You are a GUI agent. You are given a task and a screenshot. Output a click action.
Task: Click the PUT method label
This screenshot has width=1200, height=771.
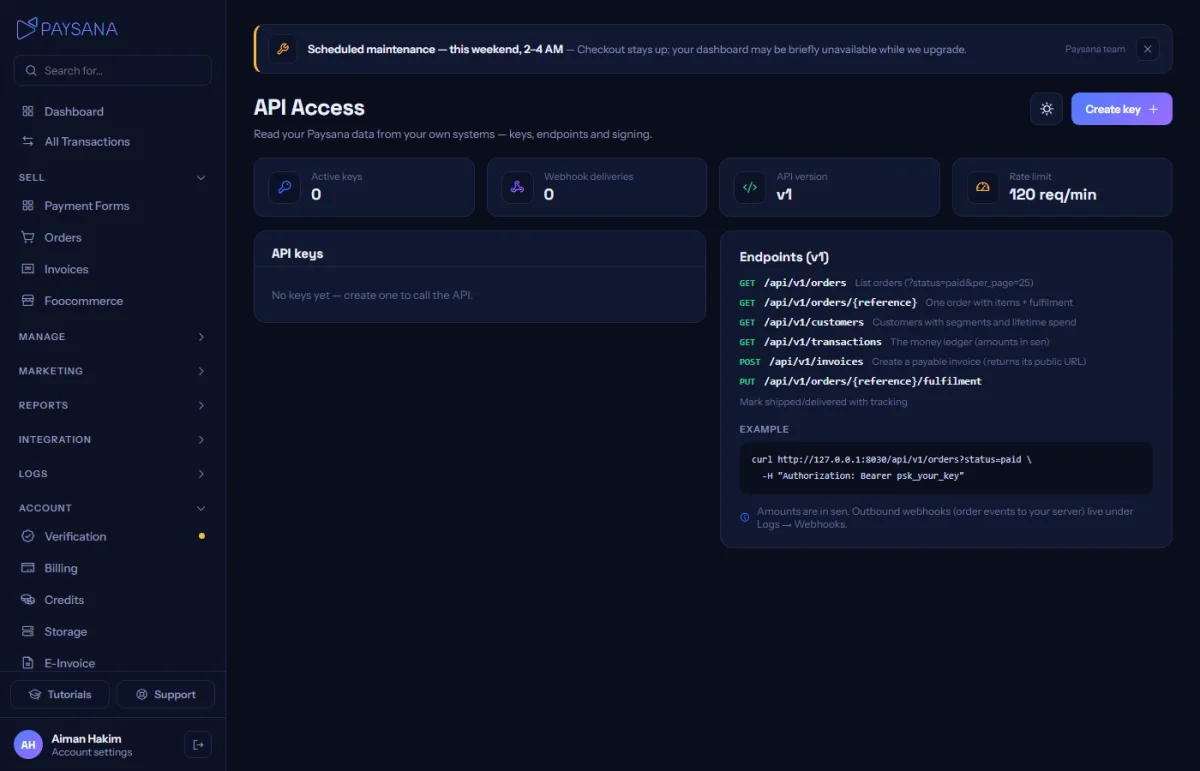point(747,381)
